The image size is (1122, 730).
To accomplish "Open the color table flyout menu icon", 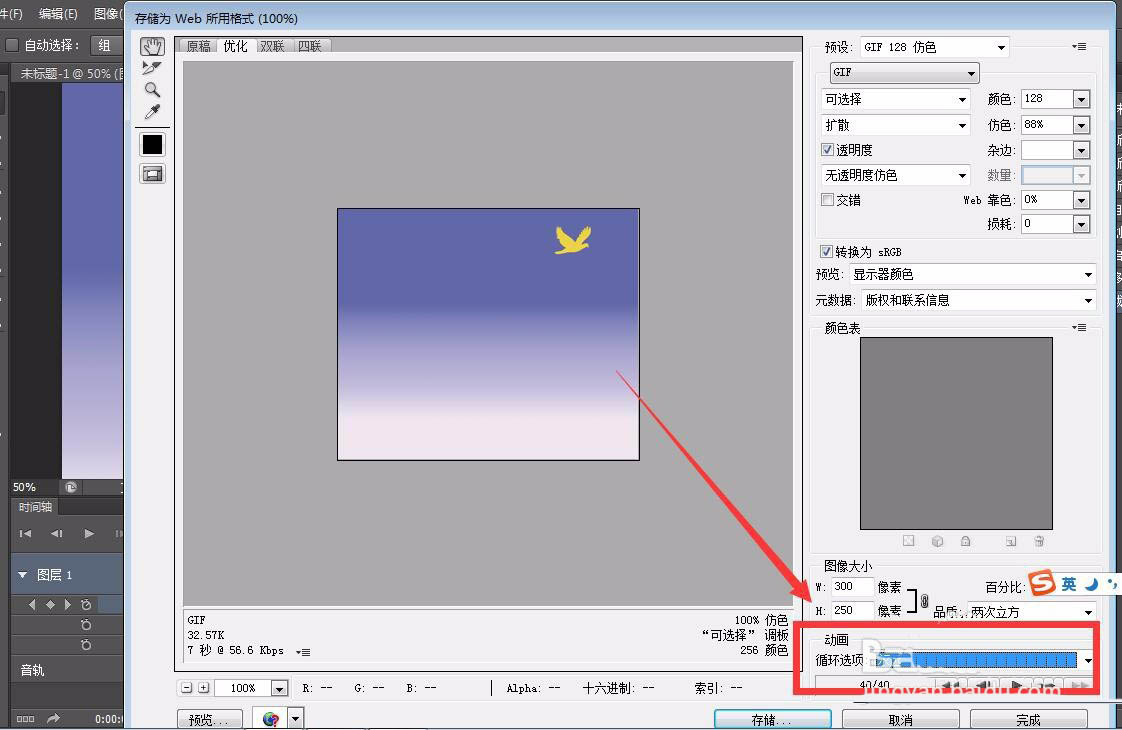I will (x=1080, y=328).
